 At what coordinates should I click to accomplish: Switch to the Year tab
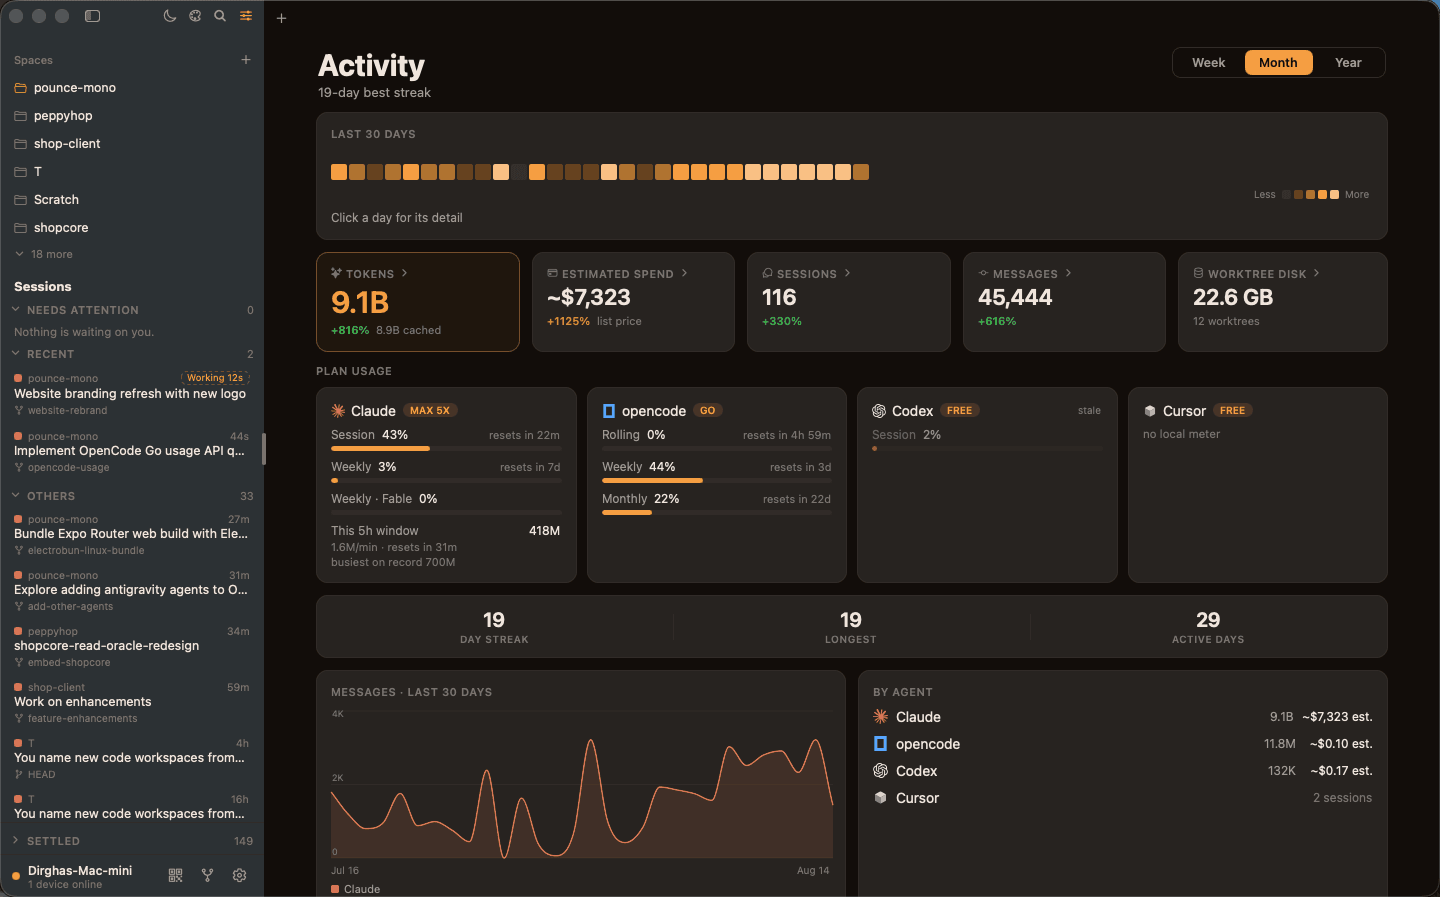click(1348, 62)
